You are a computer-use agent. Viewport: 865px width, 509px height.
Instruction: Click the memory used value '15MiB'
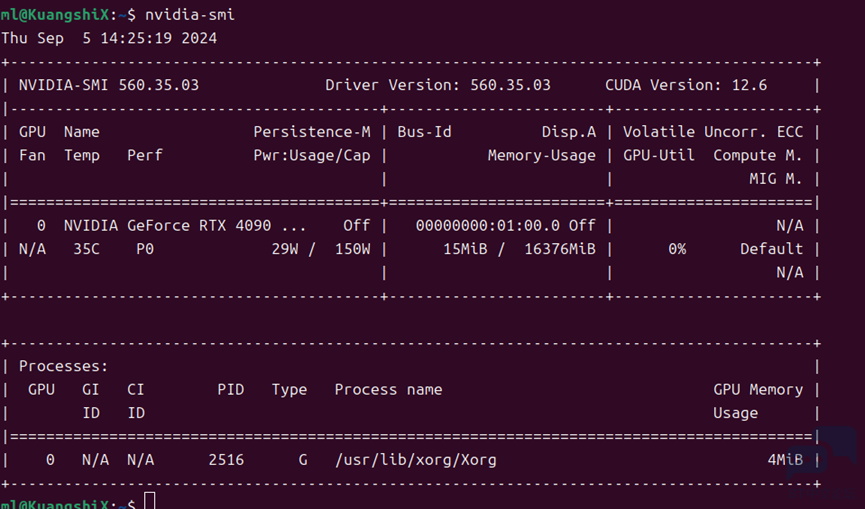(x=465, y=249)
